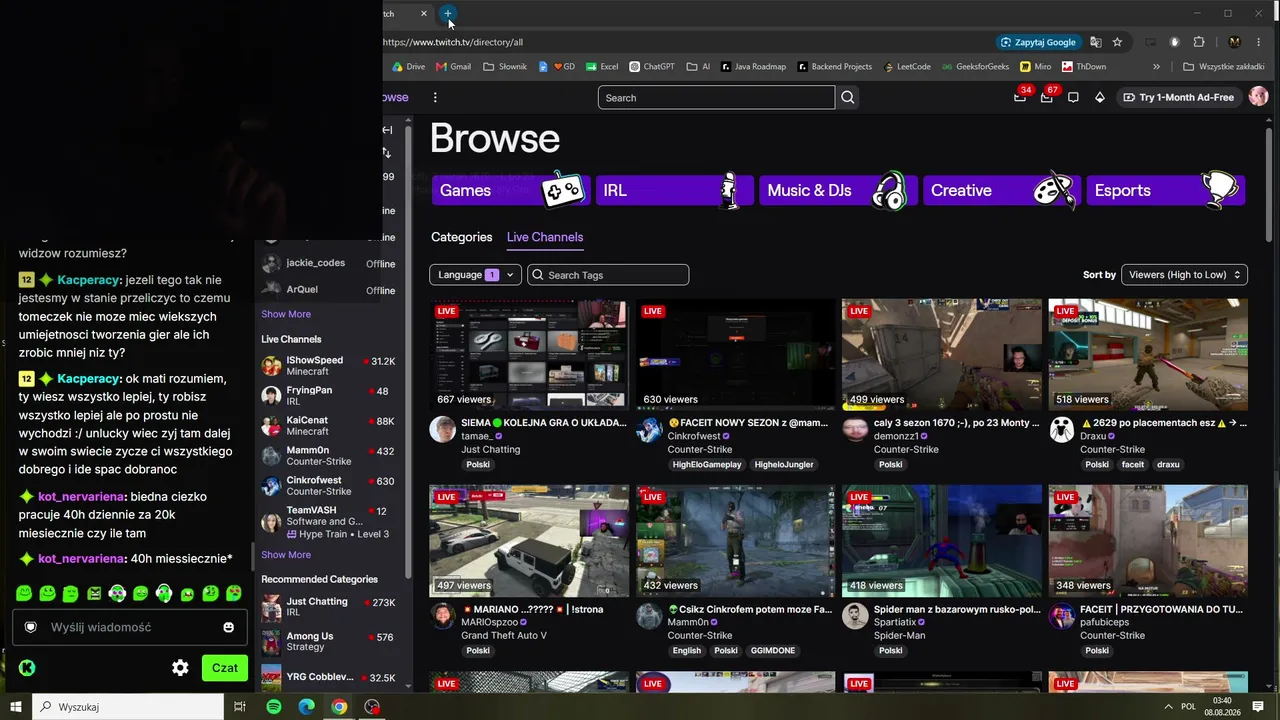Click the Drive bookmark
The height and width of the screenshot is (720, 1280).
click(408, 67)
